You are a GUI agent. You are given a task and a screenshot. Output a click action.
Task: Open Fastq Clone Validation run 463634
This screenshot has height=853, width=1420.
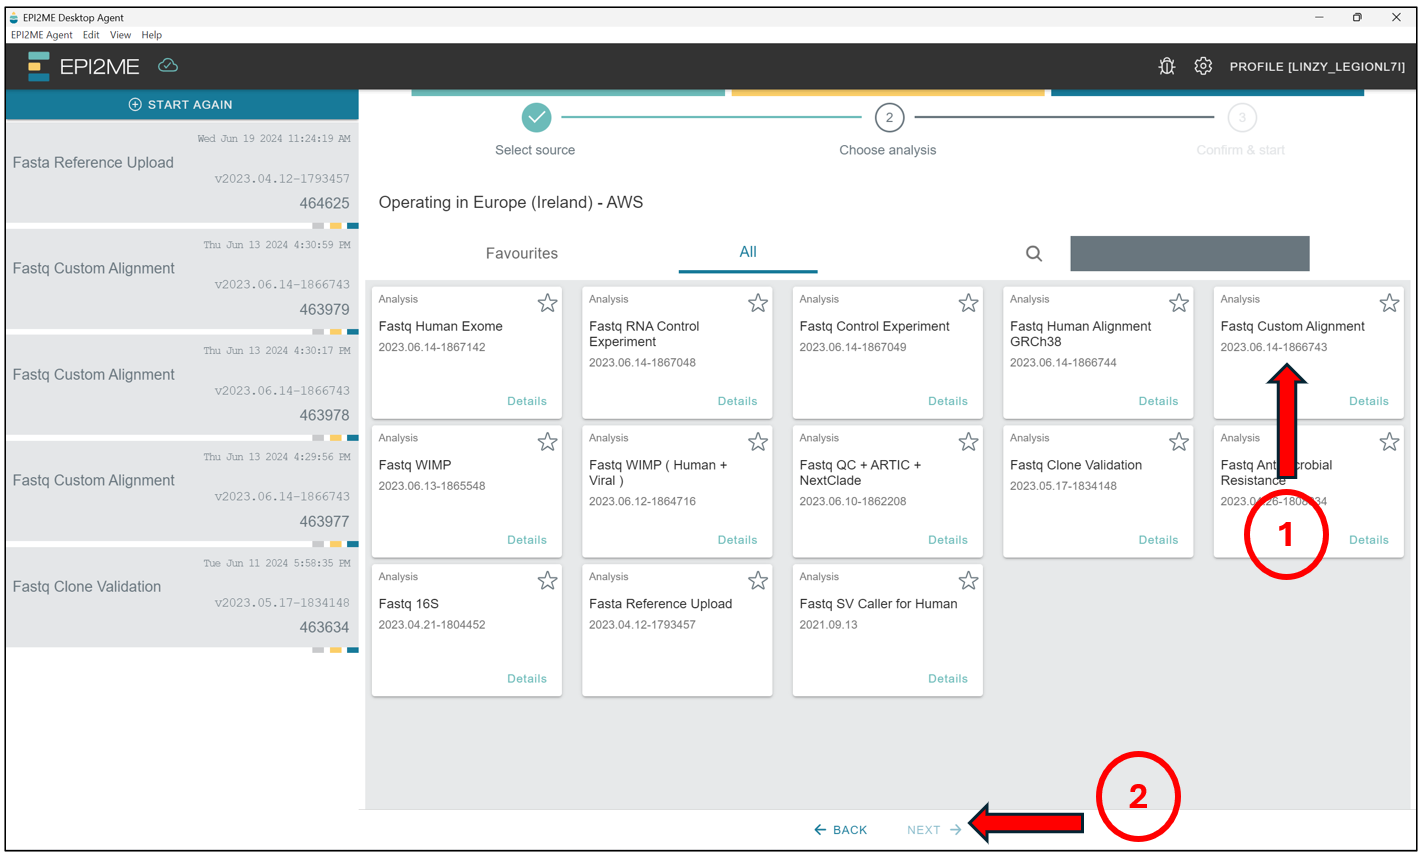coord(182,599)
